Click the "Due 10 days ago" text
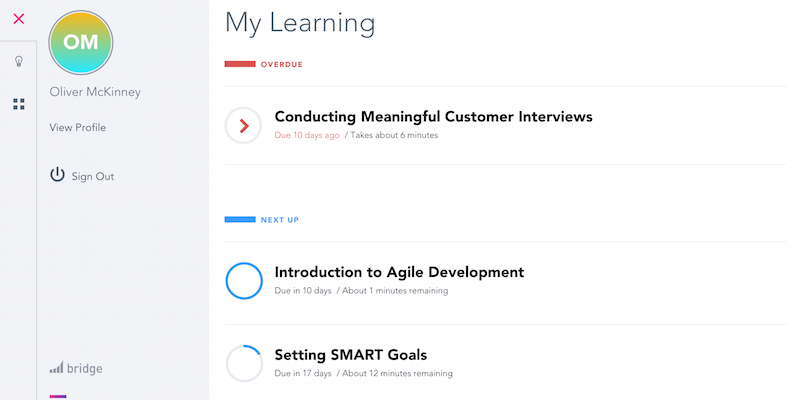The image size is (800, 400). (x=307, y=135)
